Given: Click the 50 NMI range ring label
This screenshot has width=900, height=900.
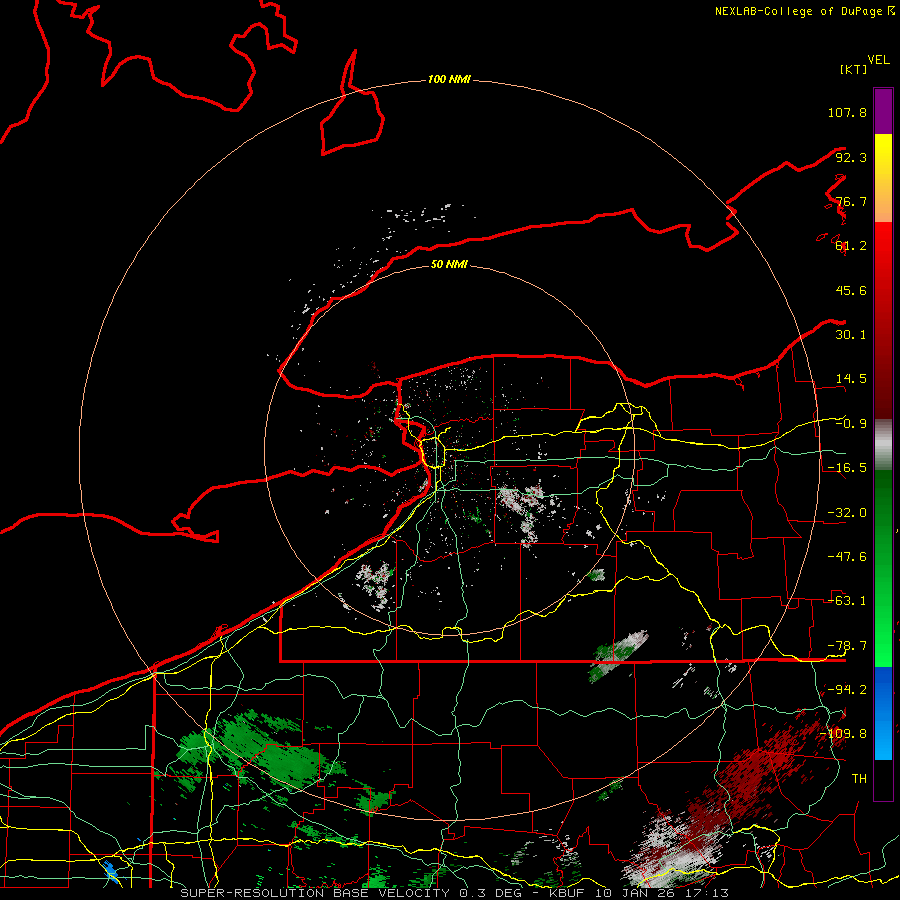Looking at the screenshot, I should point(449,264).
